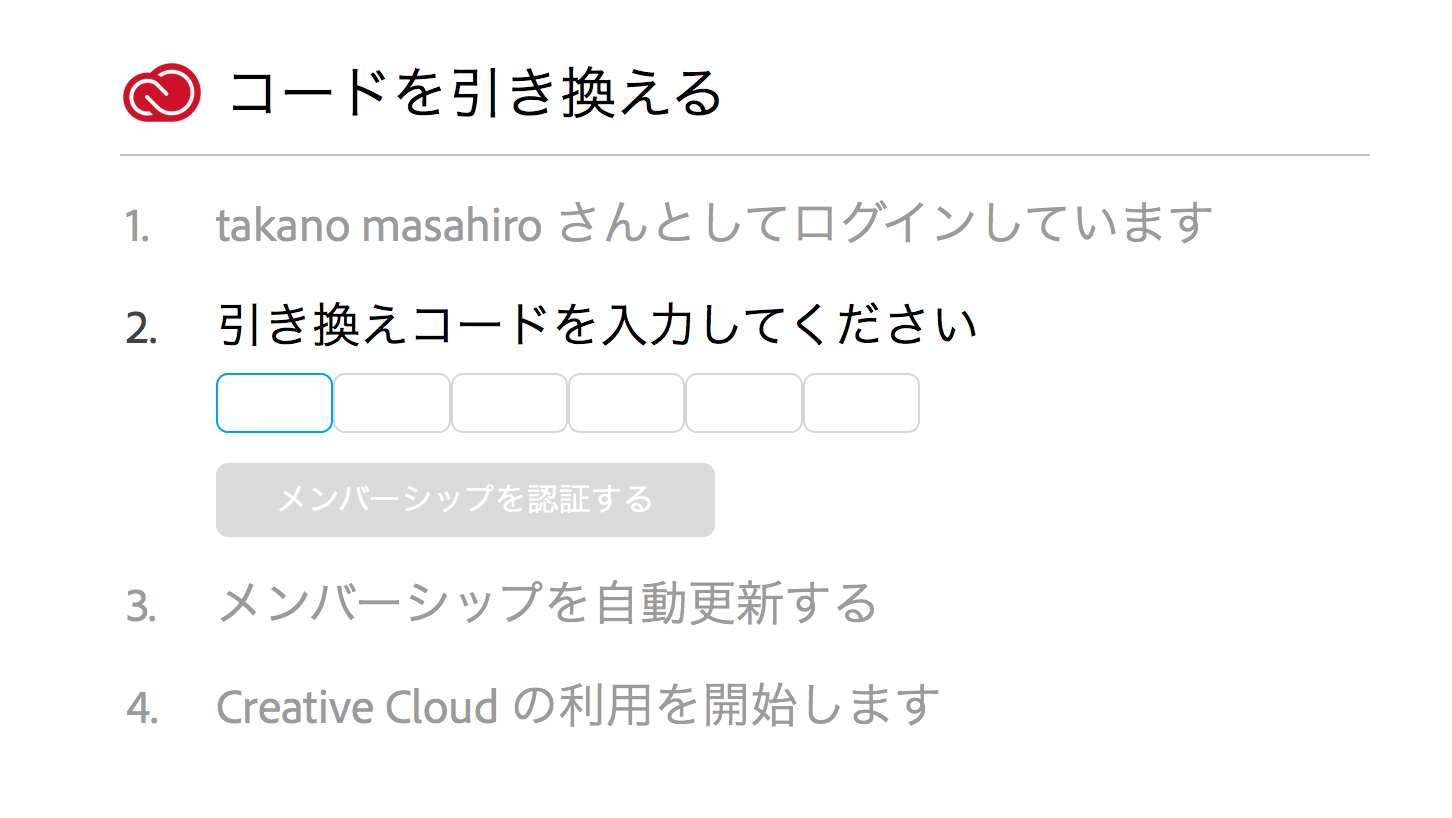This screenshot has height=818, width=1452.
Task: Activate the fourth redemption code input box
Action: point(626,403)
